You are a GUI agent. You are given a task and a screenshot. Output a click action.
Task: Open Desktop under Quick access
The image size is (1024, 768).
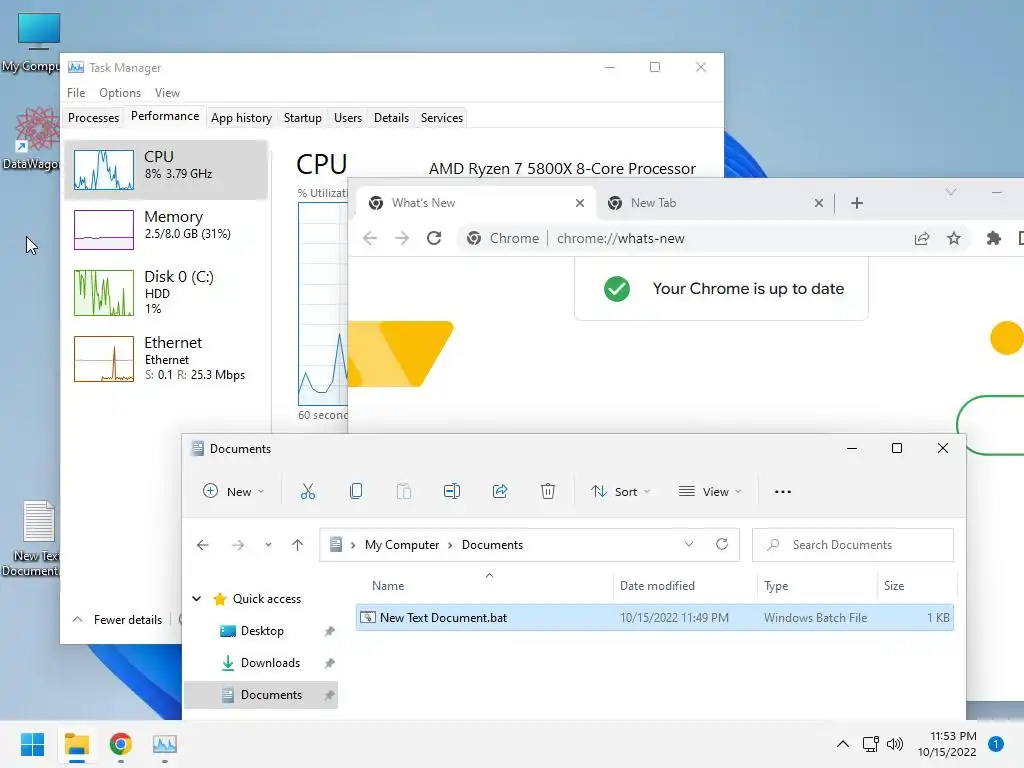click(x=261, y=631)
